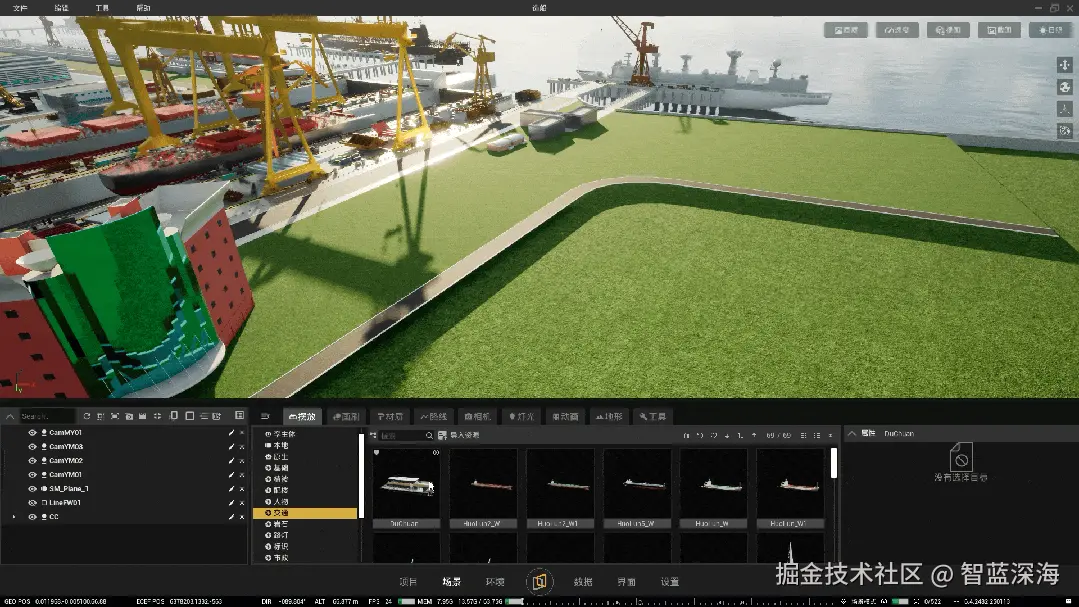Go to 设置 in the bottom navigation

click(x=670, y=582)
